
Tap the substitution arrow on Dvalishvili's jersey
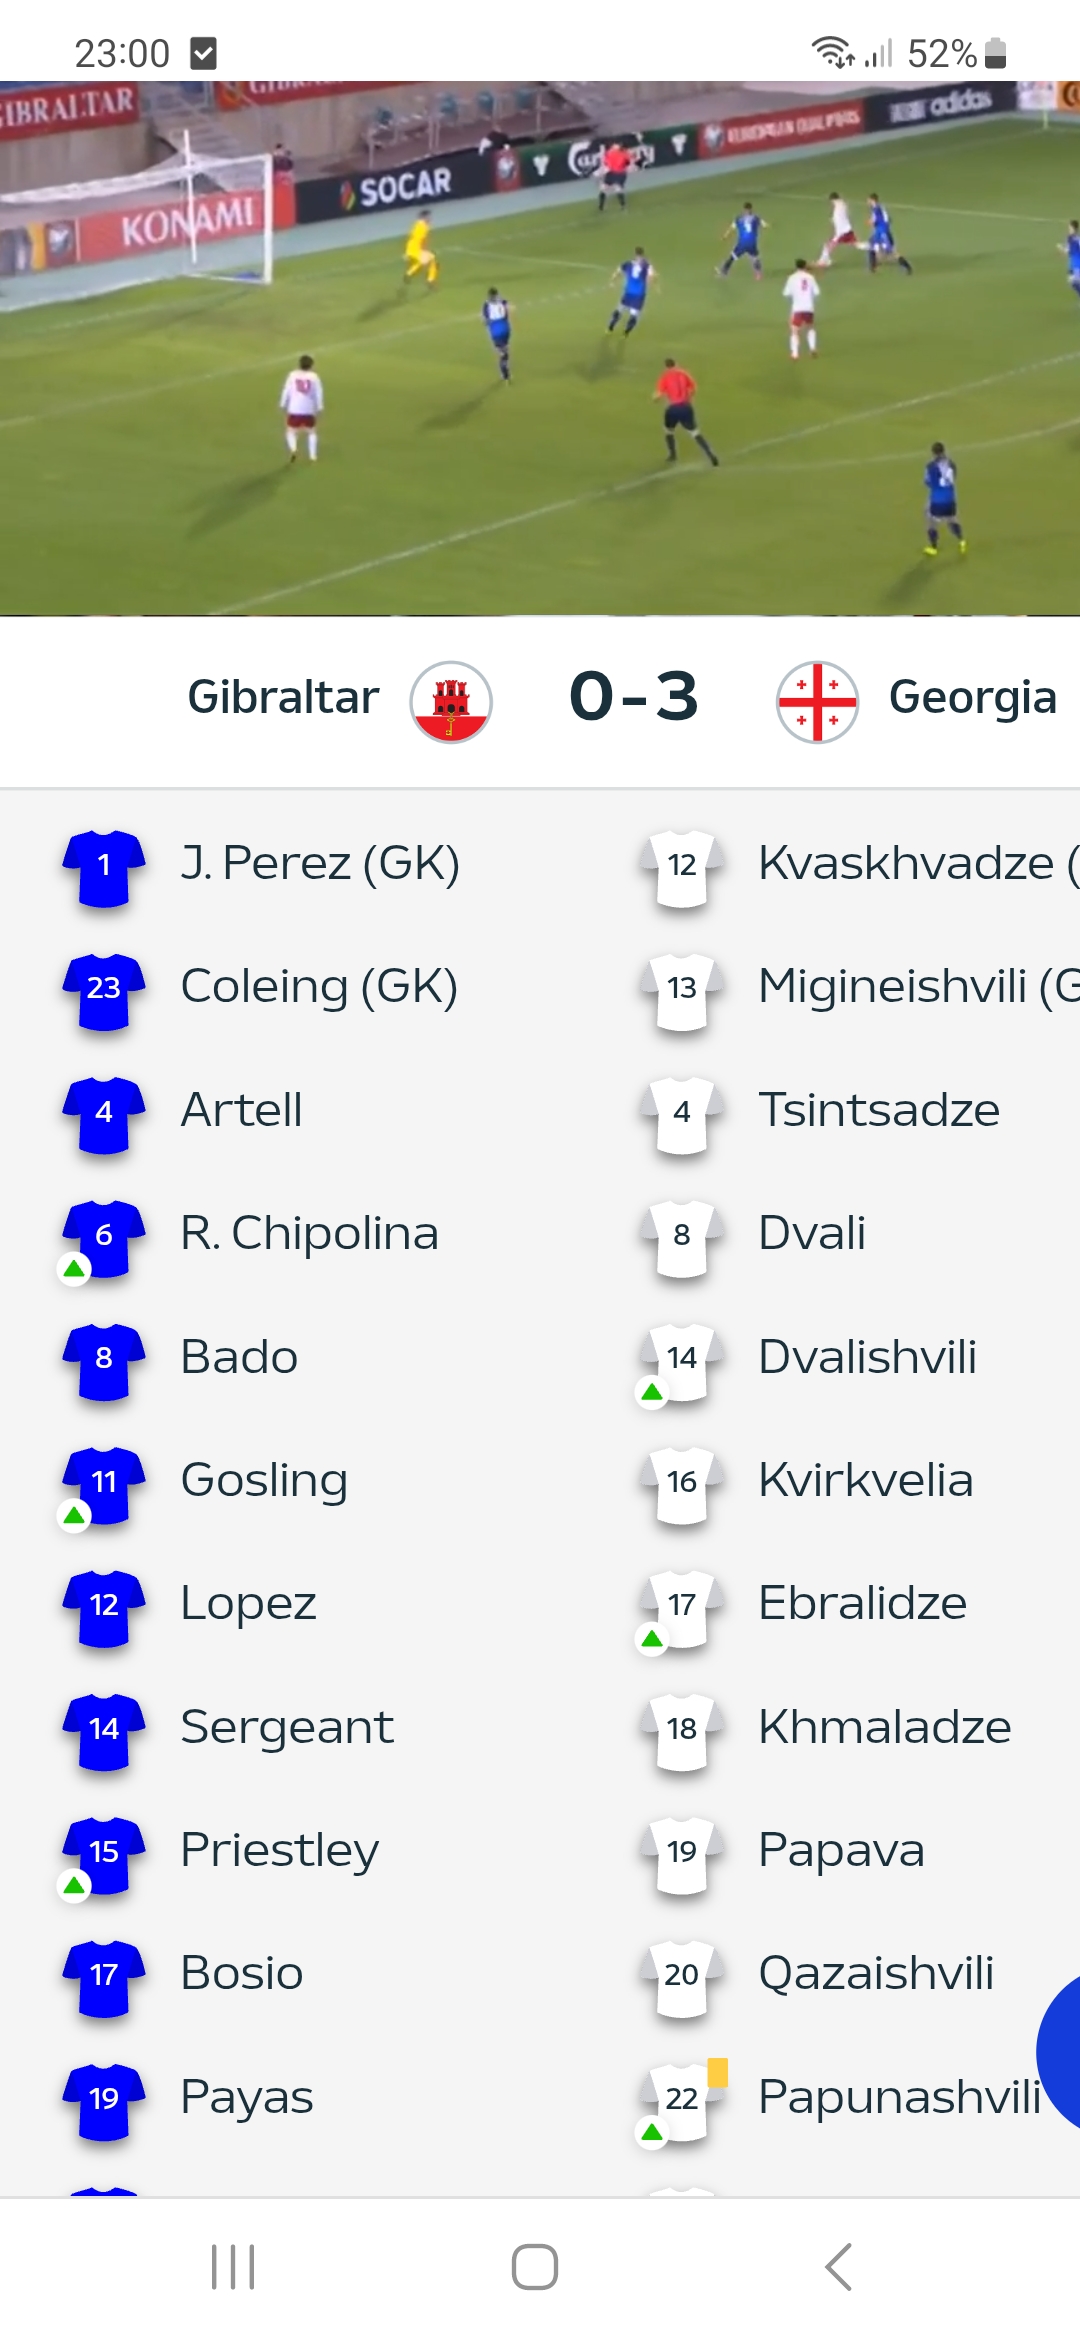click(x=652, y=1392)
